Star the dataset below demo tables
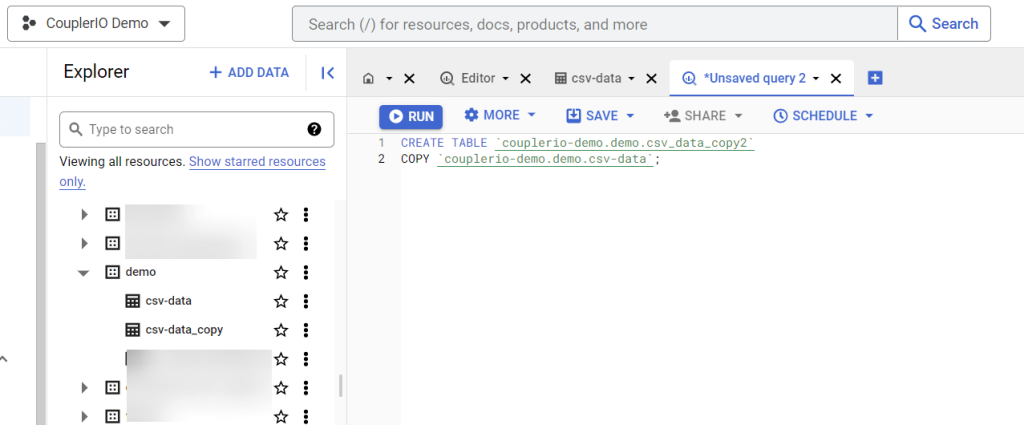The width and height of the screenshot is (1024, 425). tap(281, 388)
